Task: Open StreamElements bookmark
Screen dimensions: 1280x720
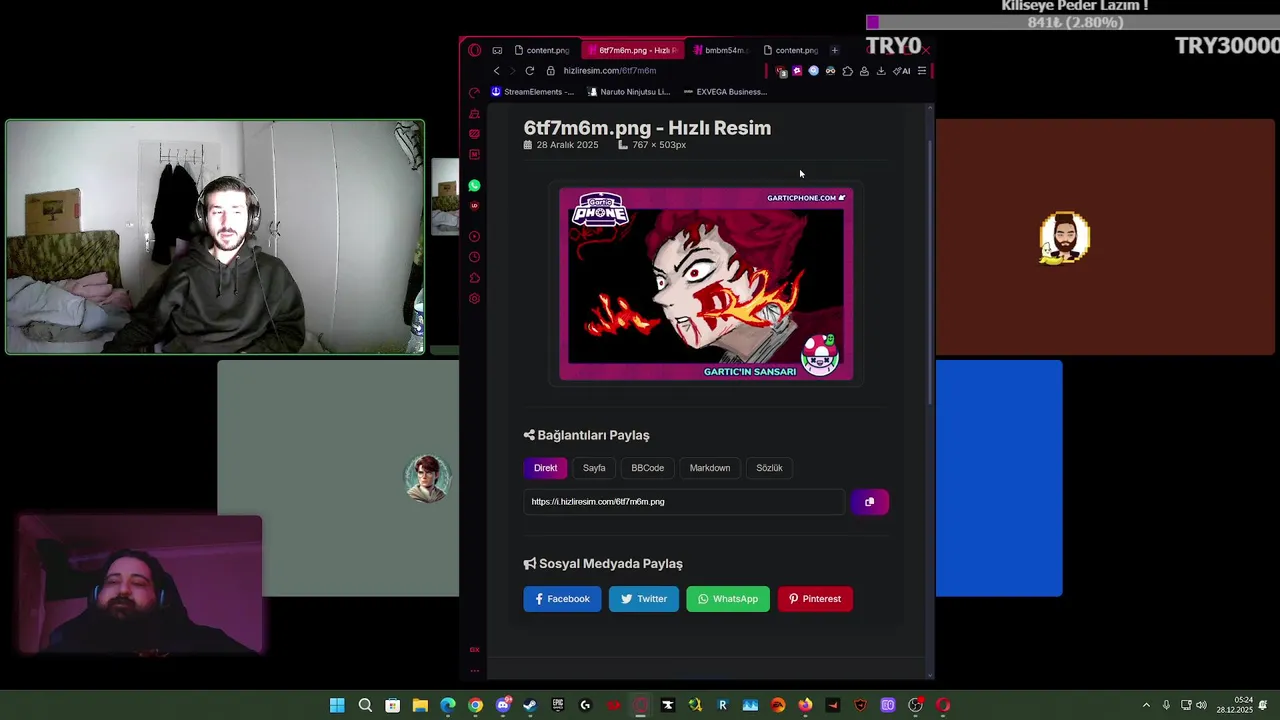Action: click(532, 92)
